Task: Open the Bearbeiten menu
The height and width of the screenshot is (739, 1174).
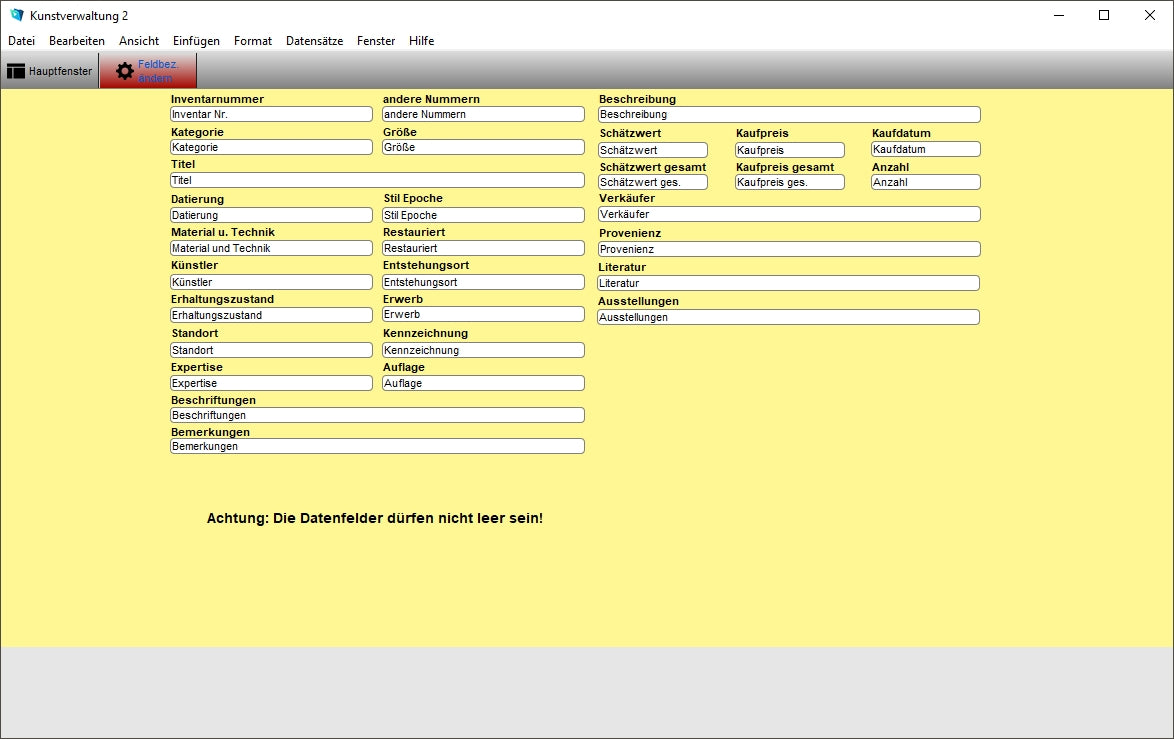Action: [x=77, y=41]
